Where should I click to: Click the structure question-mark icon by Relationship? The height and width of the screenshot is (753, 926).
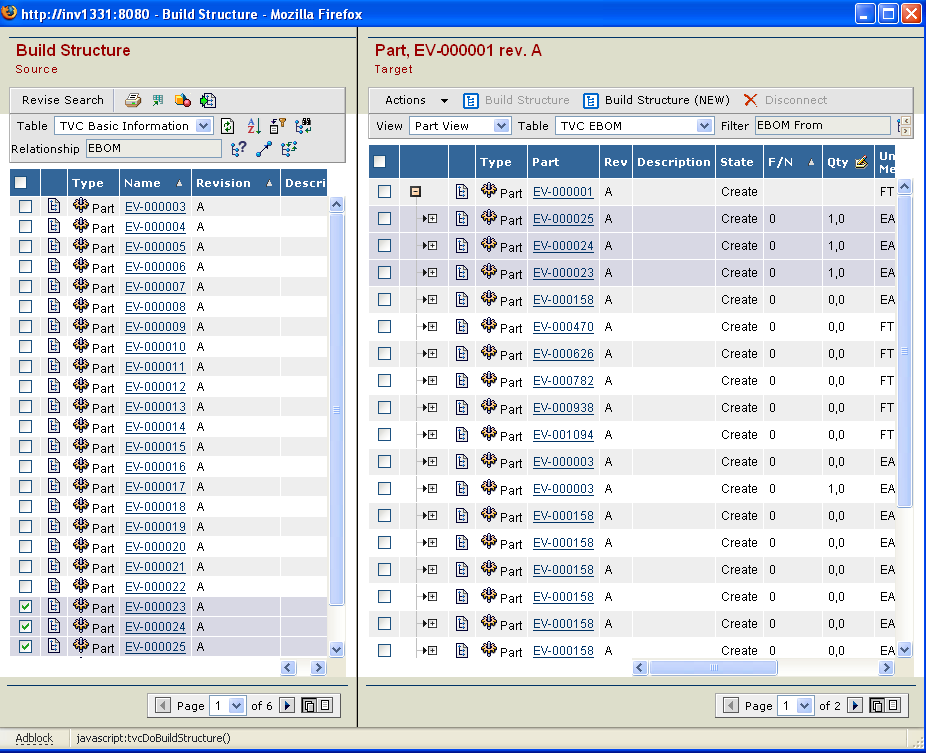[x=239, y=149]
